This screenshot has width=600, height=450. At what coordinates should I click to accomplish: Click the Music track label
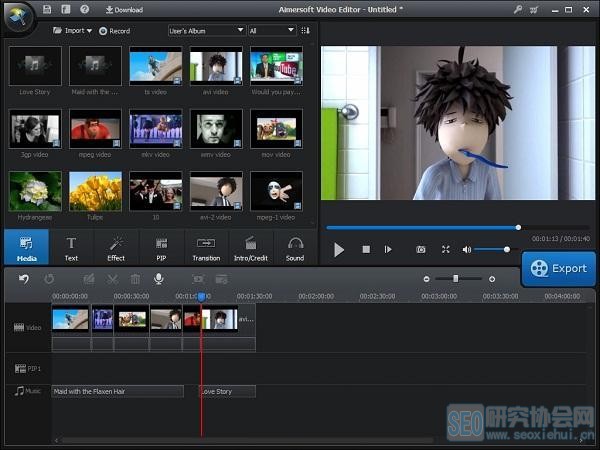coord(28,391)
